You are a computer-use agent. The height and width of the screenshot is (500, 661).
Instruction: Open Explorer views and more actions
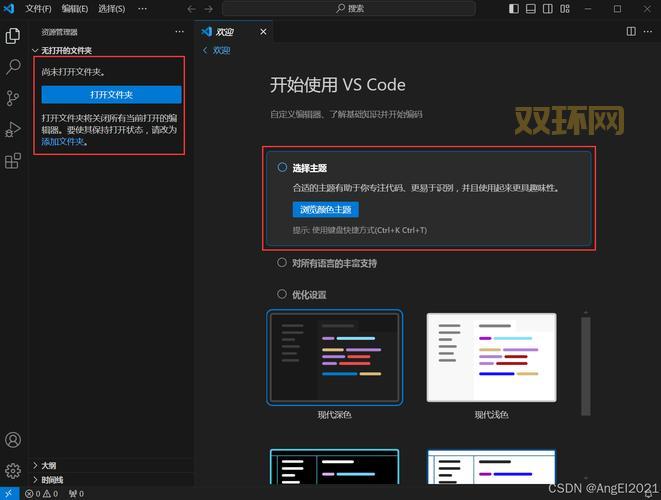(x=180, y=32)
